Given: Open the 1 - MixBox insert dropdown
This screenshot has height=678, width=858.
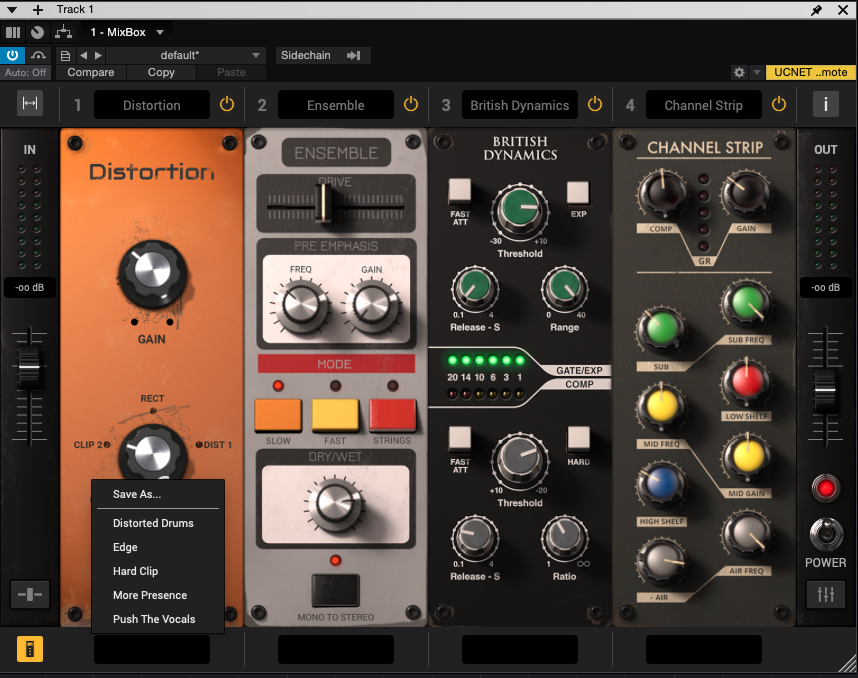Looking at the screenshot, I should [x=127, y=32].
